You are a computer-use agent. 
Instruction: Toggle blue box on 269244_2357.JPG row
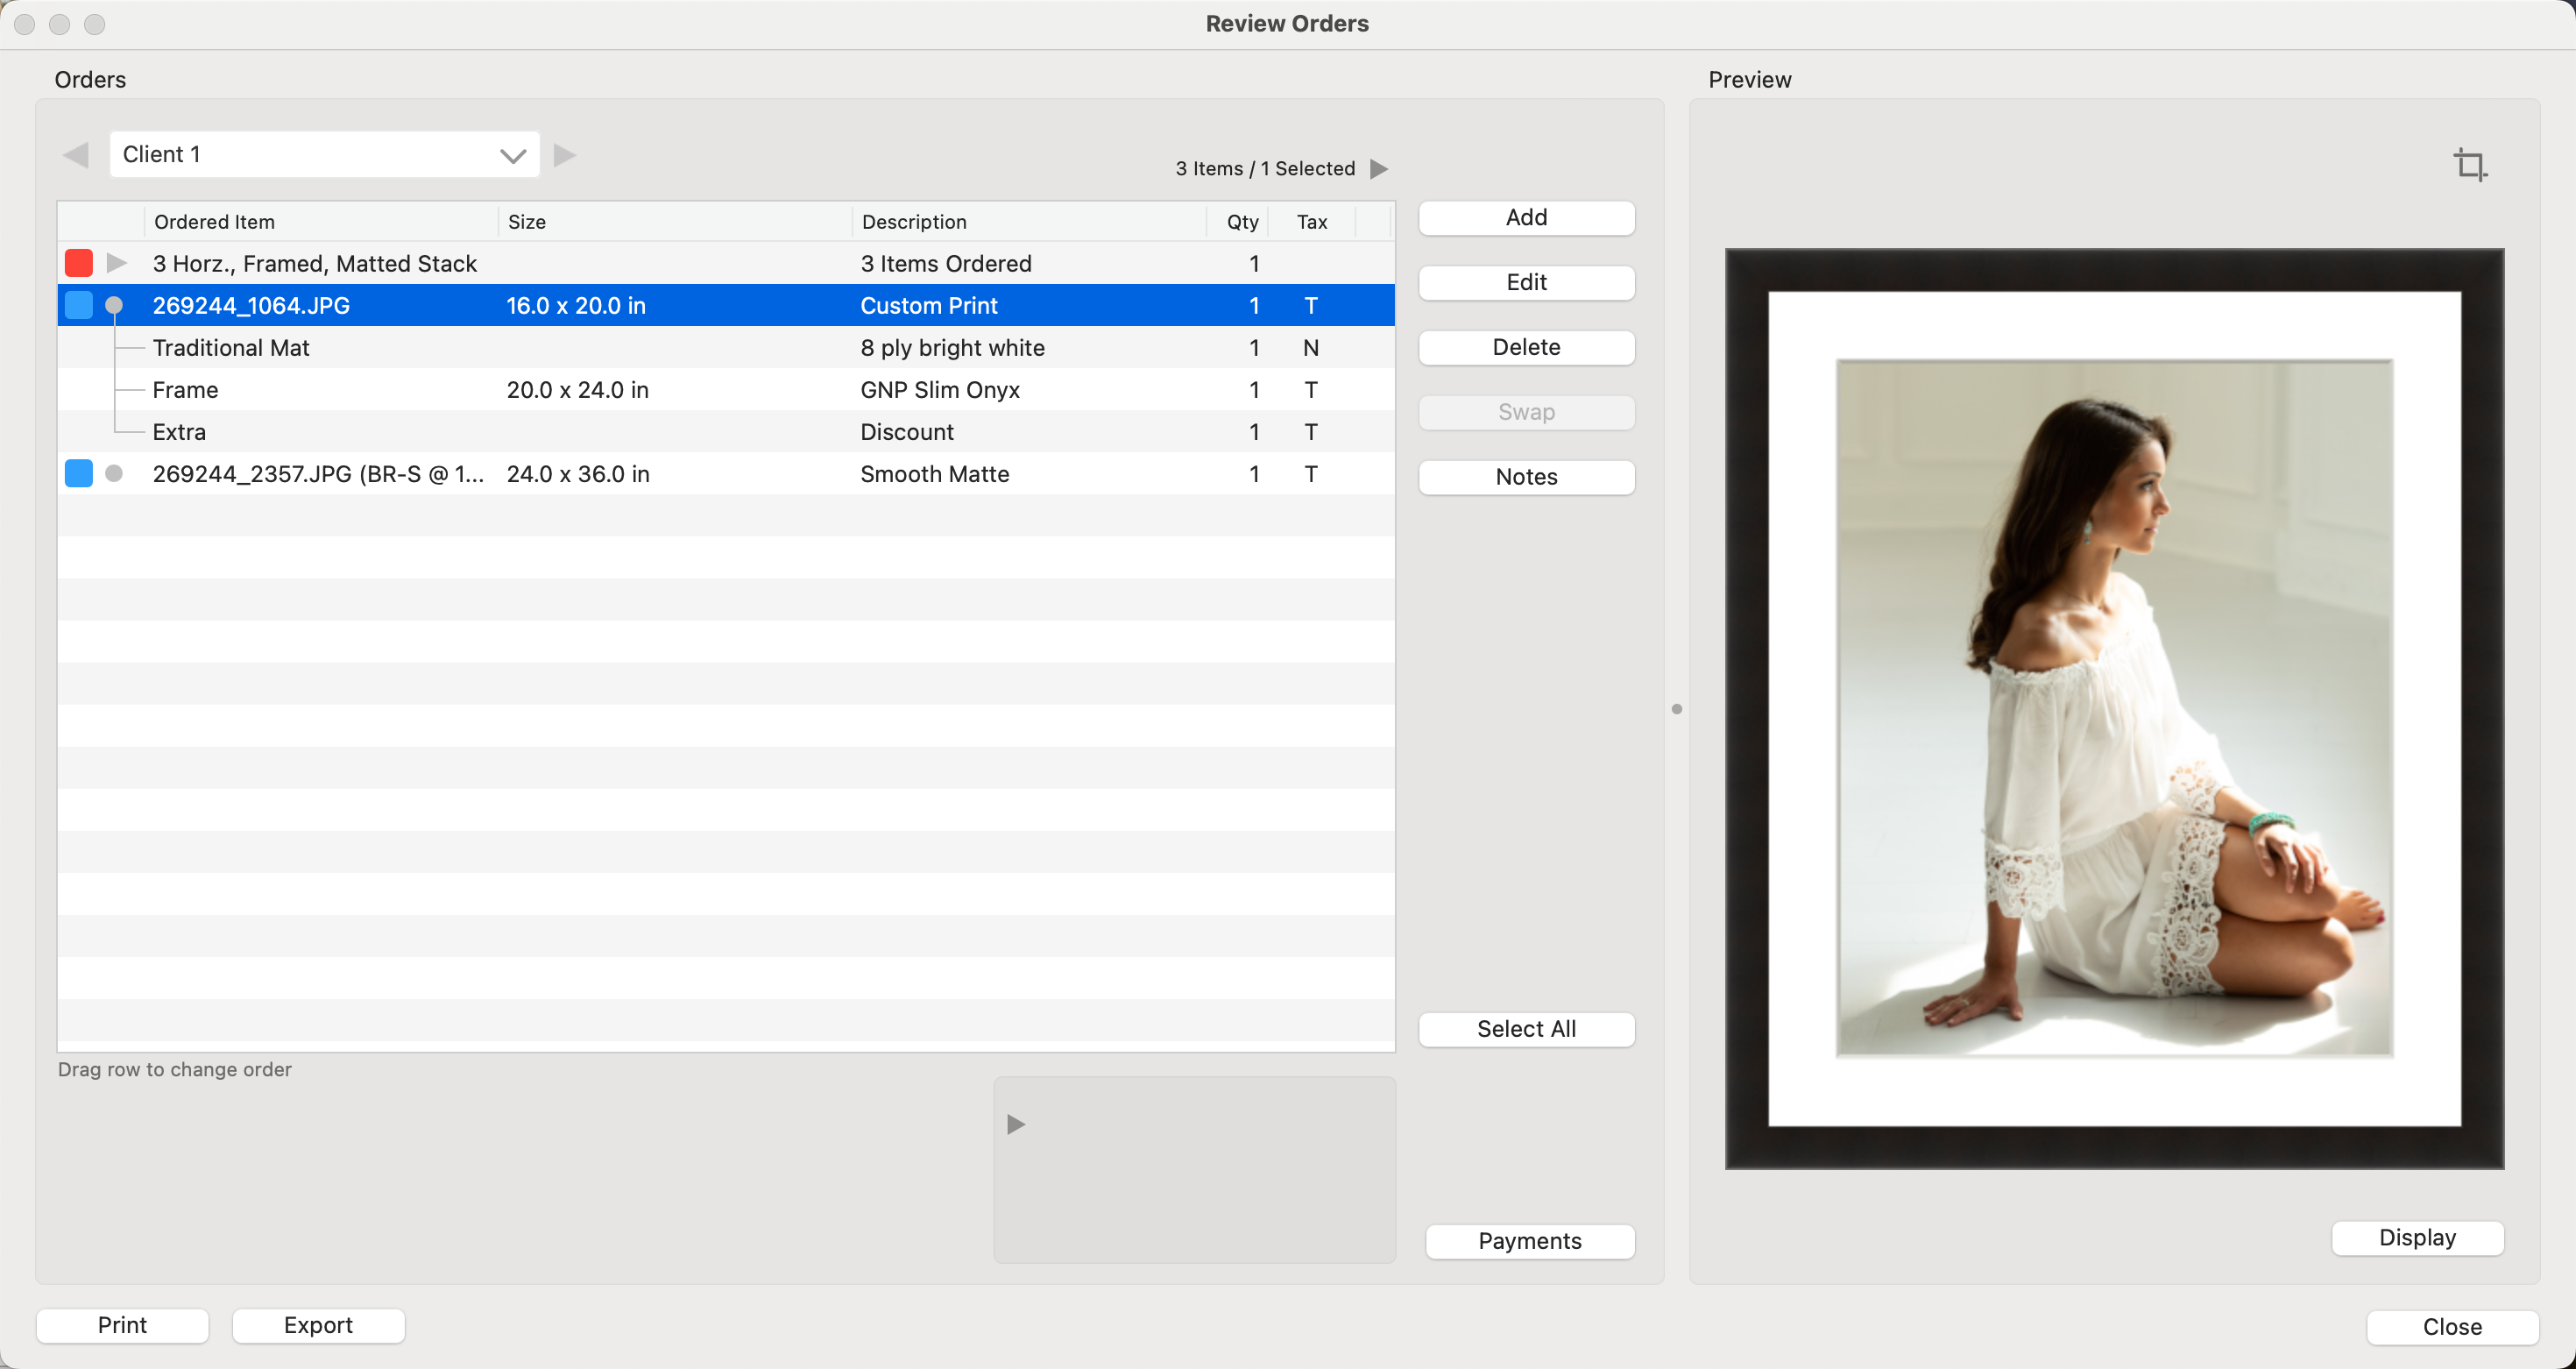(x=79, y=473)
